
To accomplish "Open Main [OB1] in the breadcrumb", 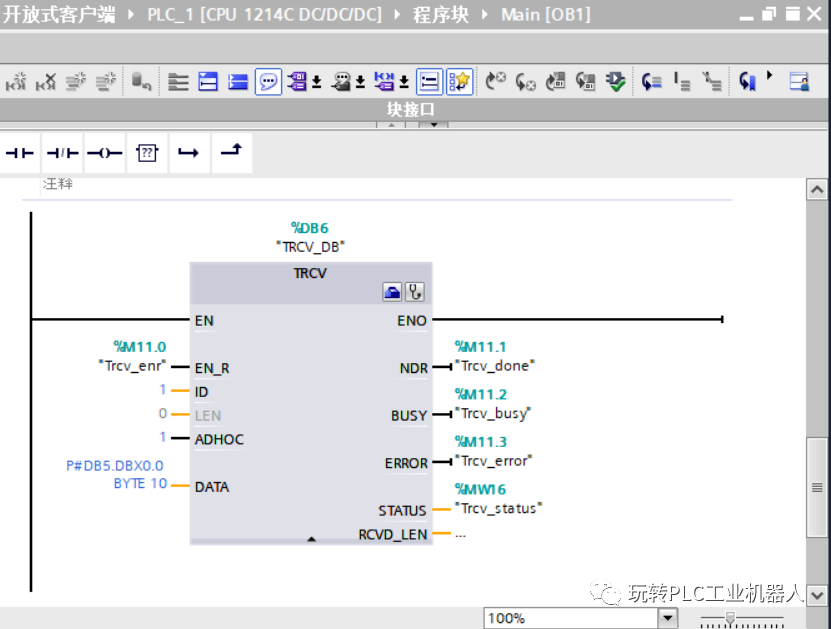I will [x=545, y=14].
